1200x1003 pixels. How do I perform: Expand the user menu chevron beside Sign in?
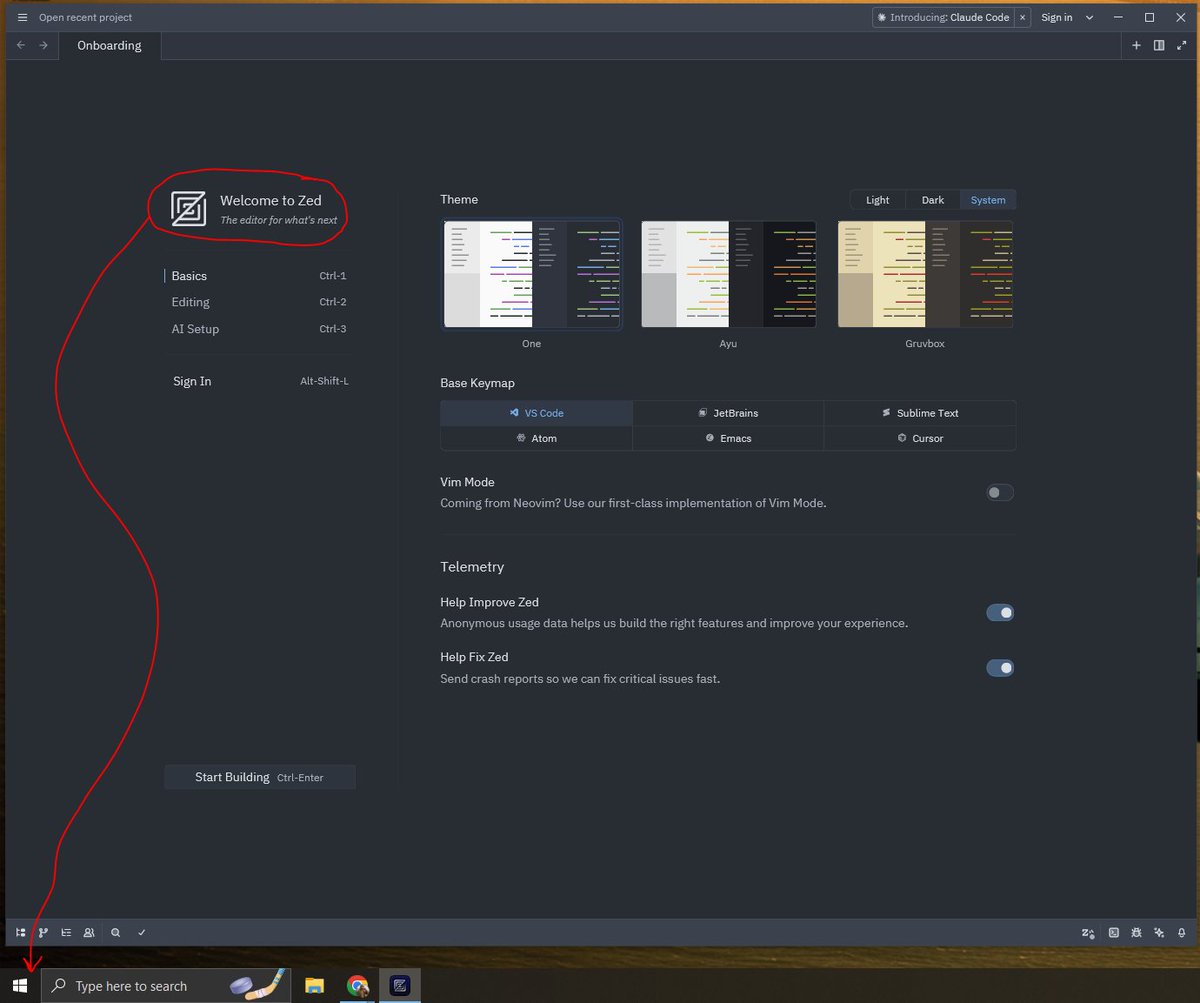point(1090,17)
